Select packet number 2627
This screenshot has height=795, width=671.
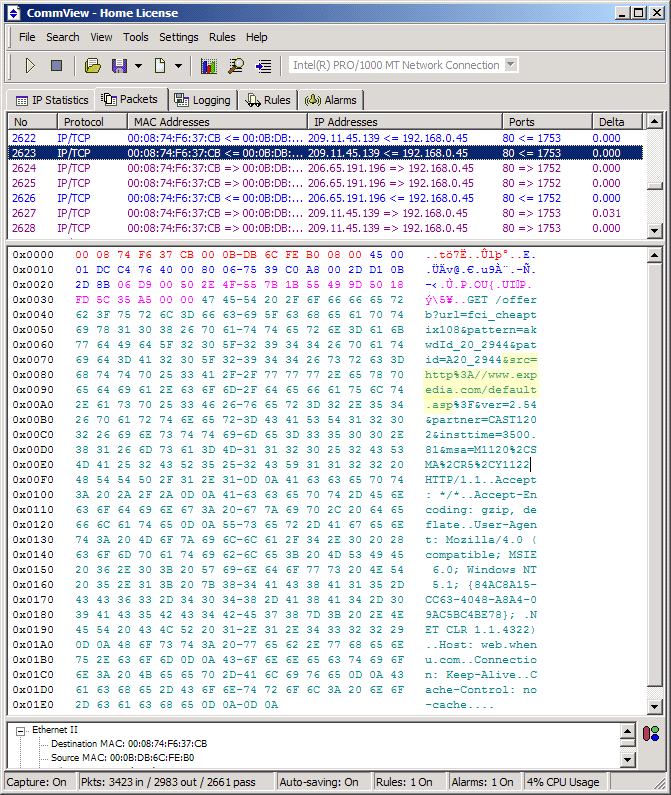[326, 213]
